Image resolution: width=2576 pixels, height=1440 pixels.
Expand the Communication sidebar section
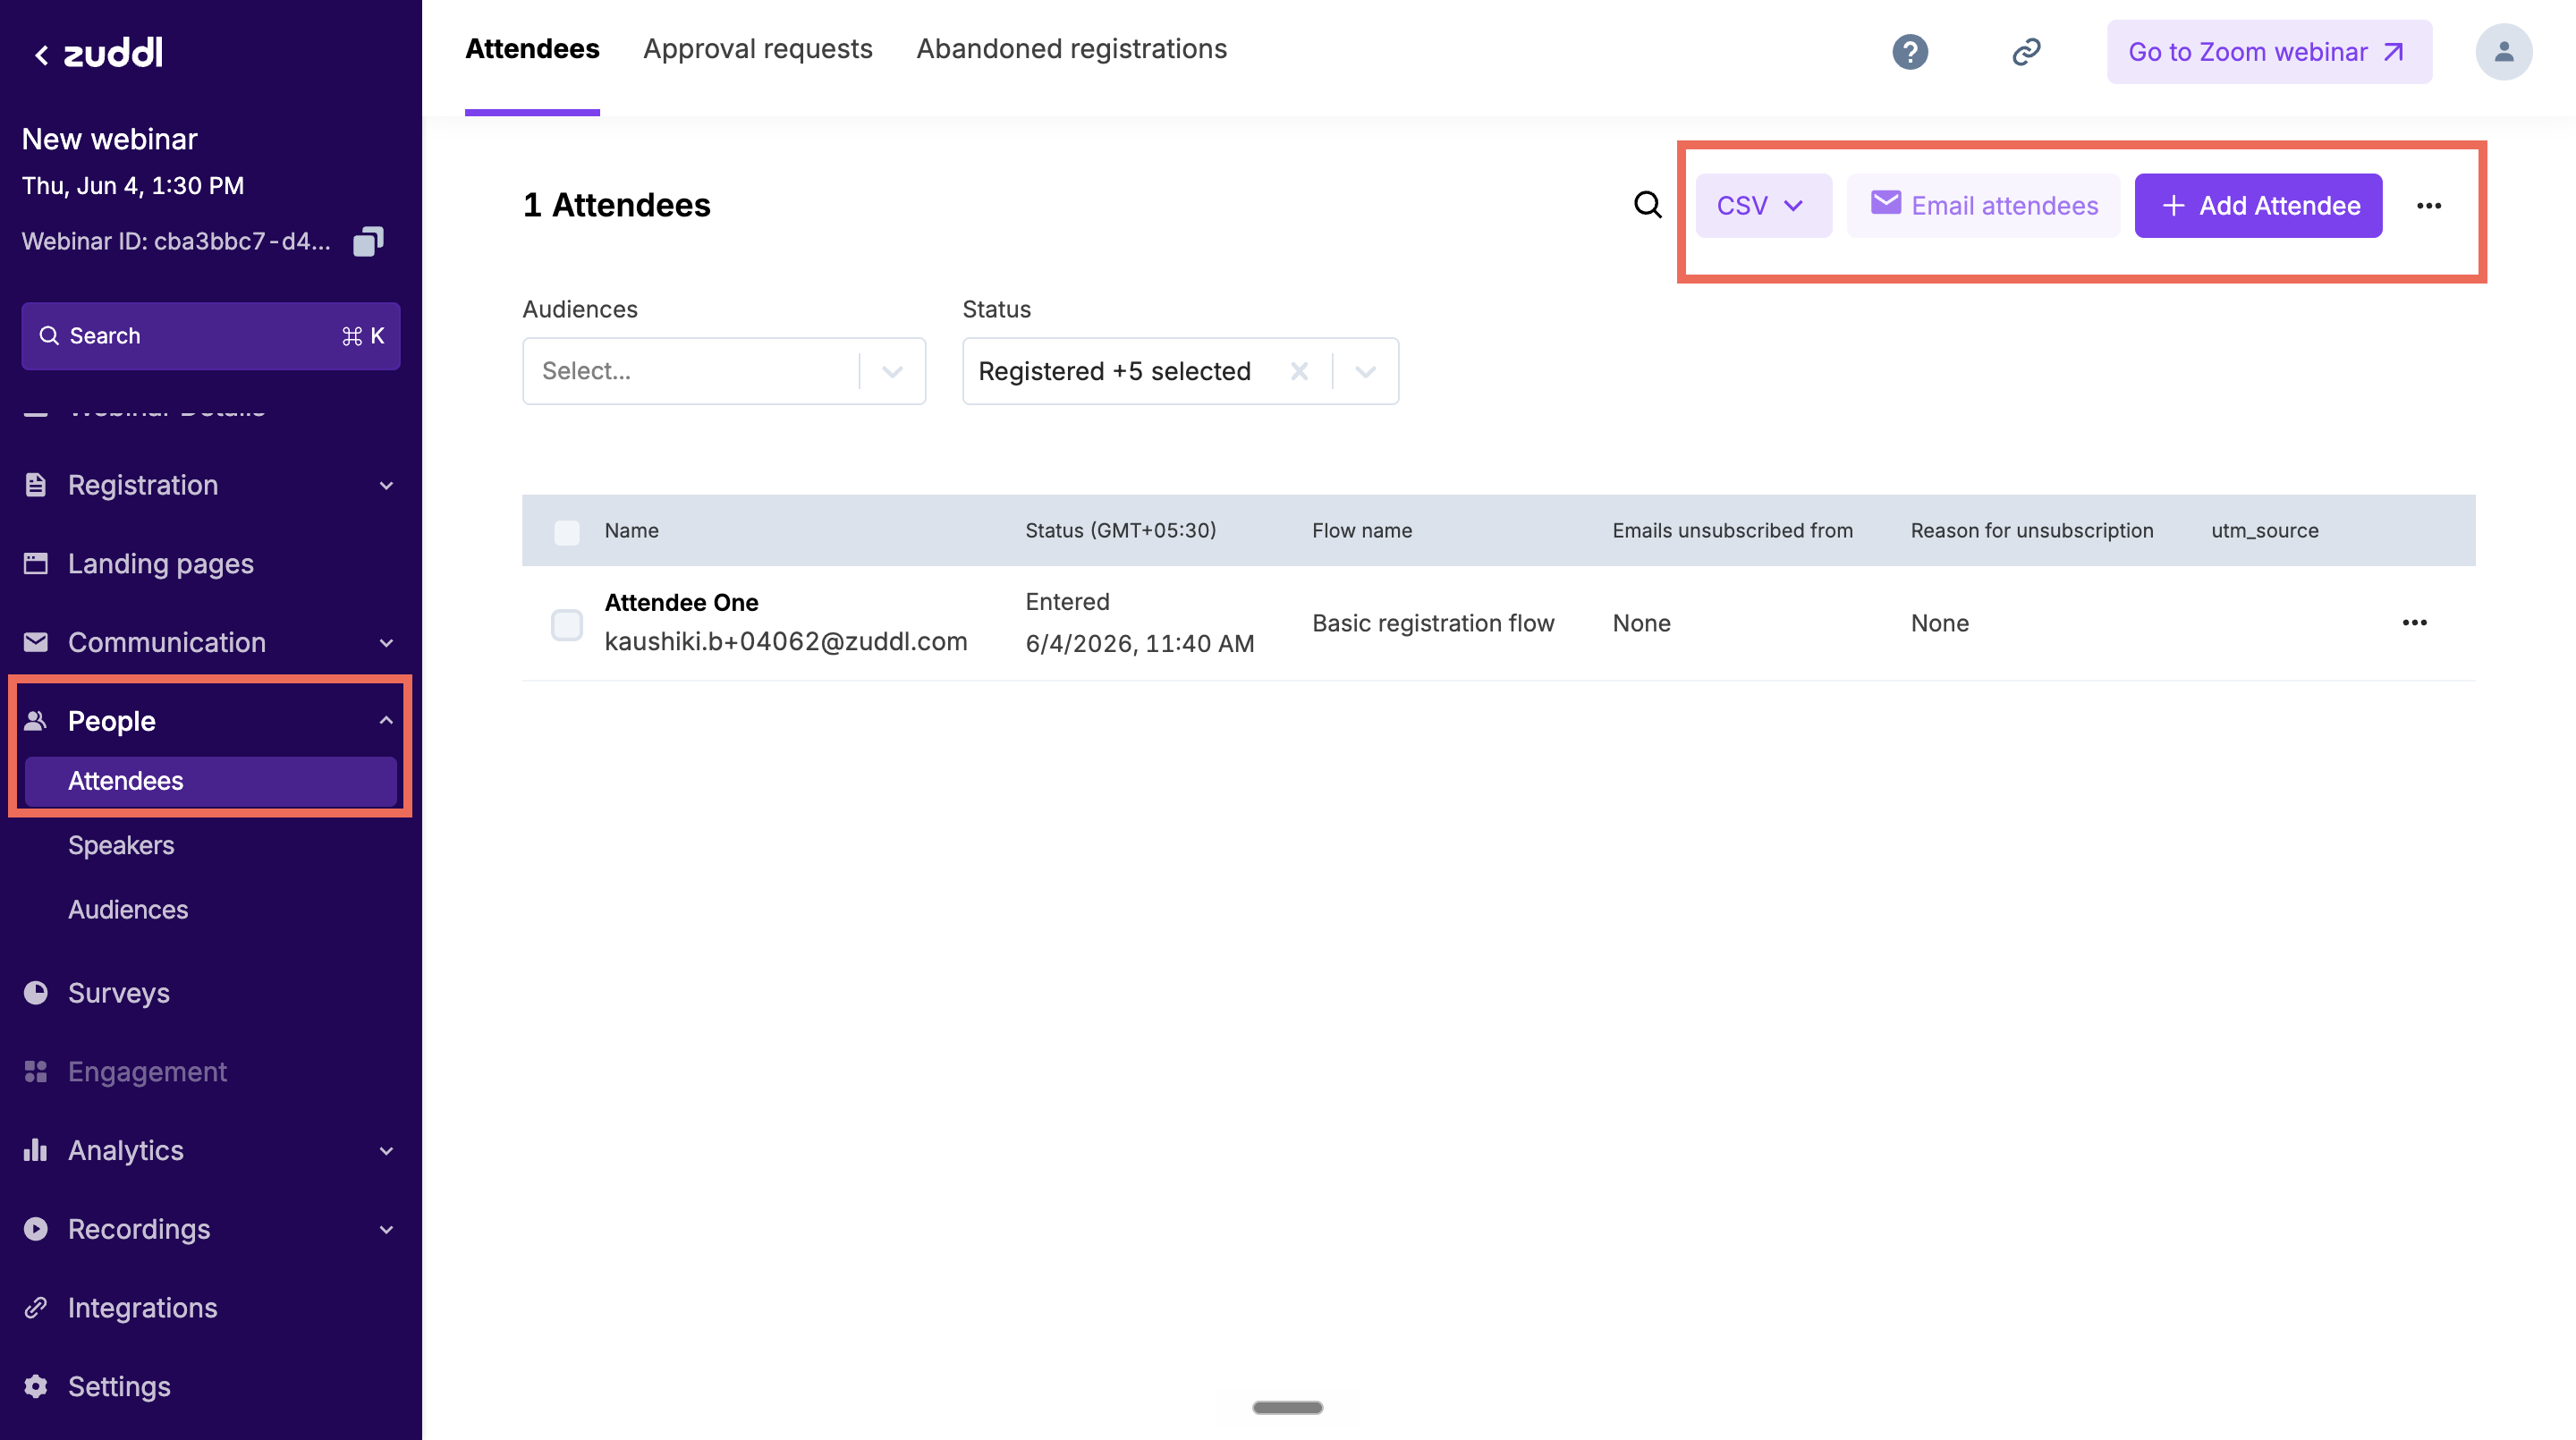(386, 642)
